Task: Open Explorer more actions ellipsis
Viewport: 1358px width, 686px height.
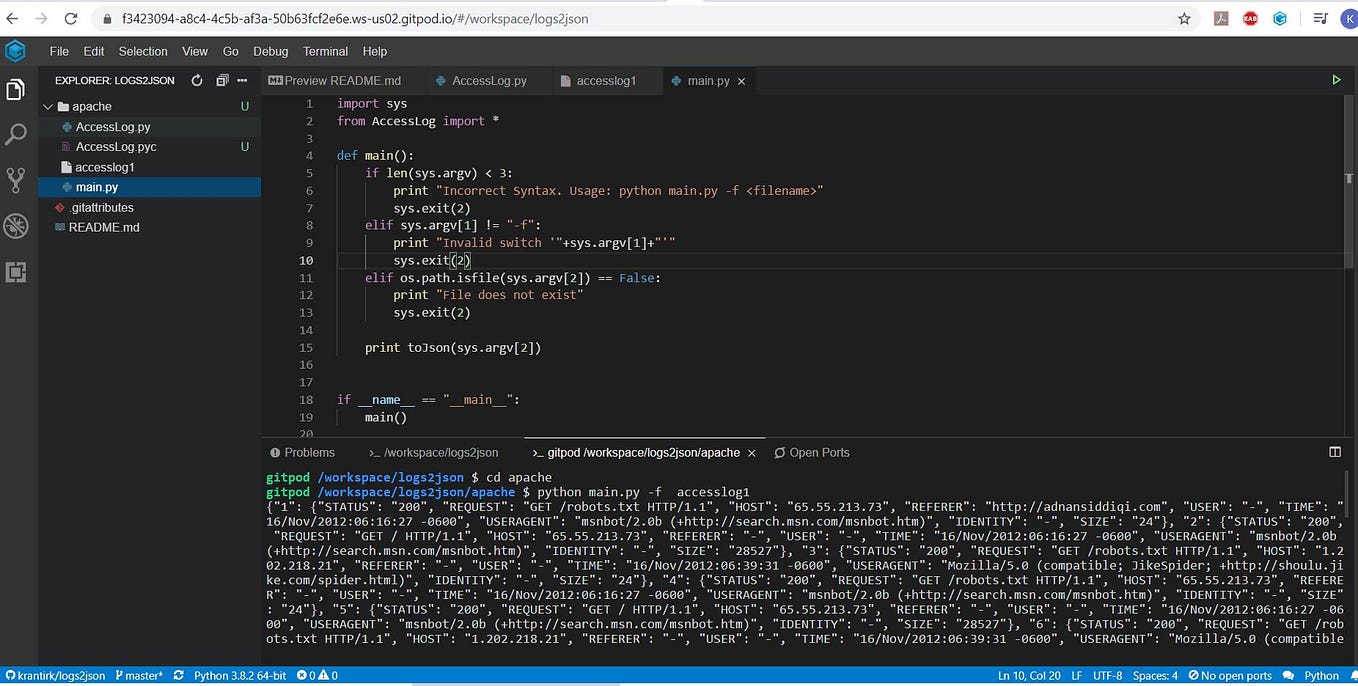Action: point(242,80)
